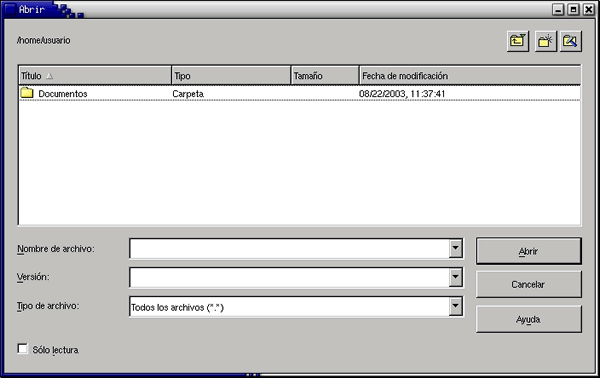Open help with the Ayuda button
This screenshot has height=378, width=600.
pyautogui.click(x=528, y=319)
